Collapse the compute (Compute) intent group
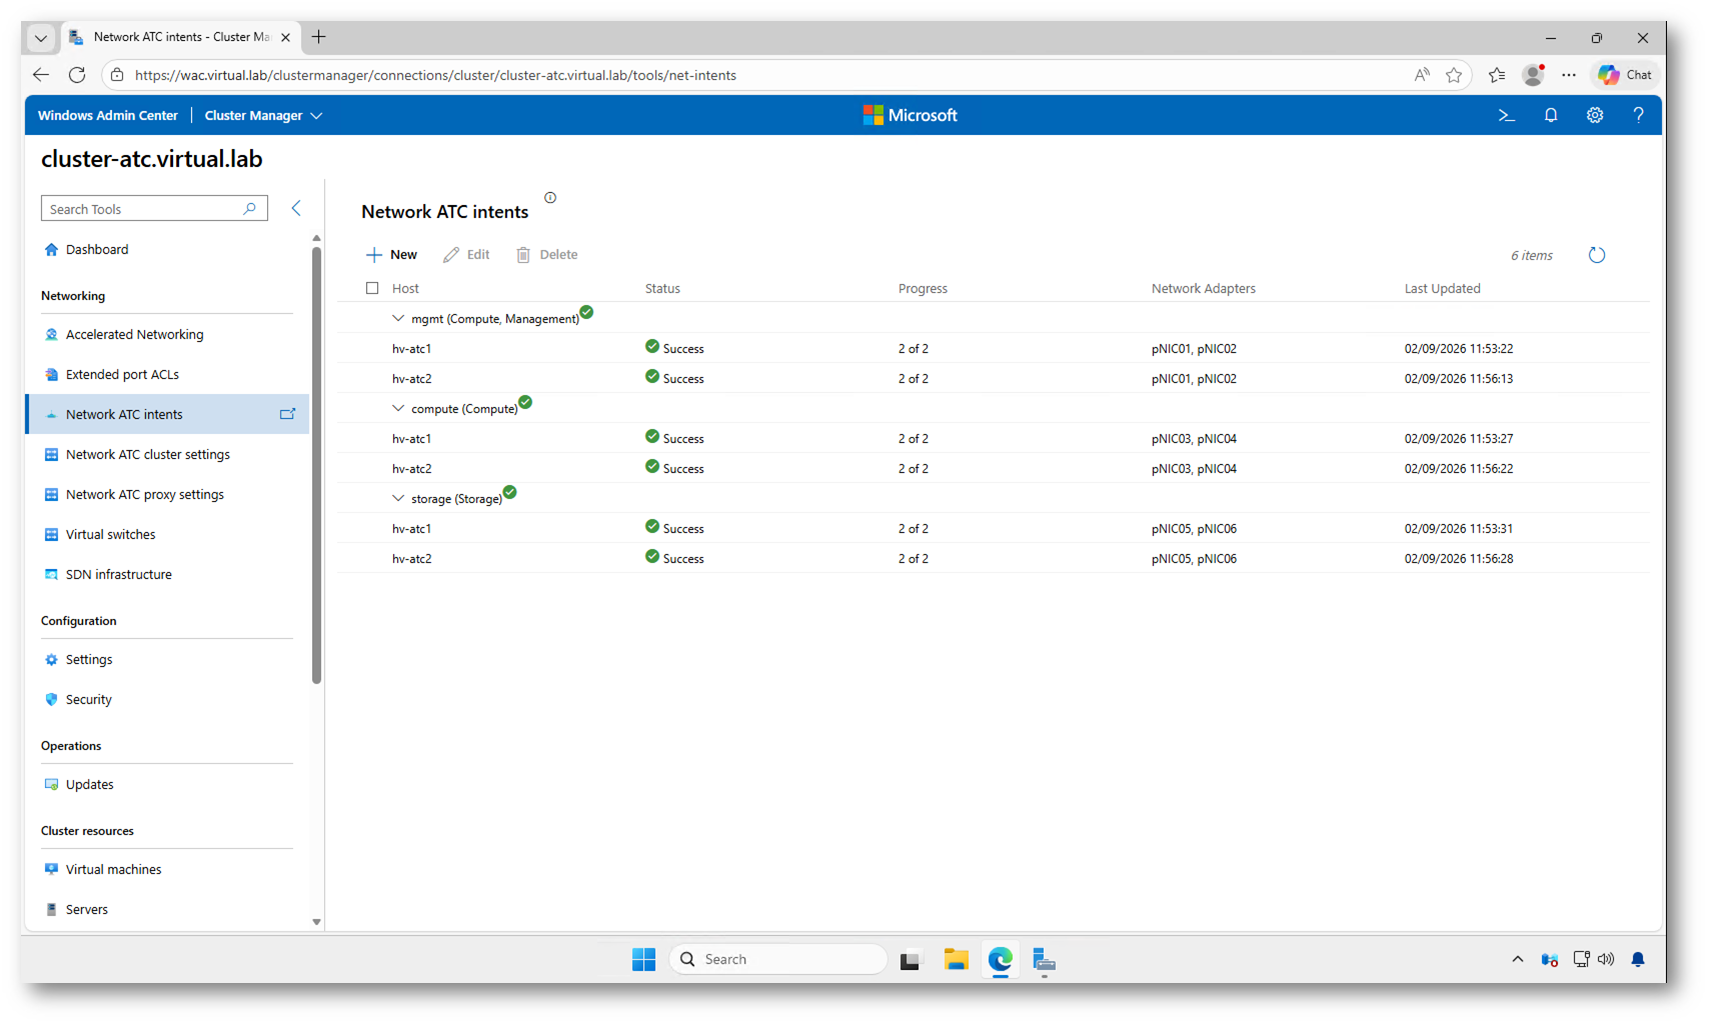This screenshot has width=1709, height=1025. (x=398, y=408)
